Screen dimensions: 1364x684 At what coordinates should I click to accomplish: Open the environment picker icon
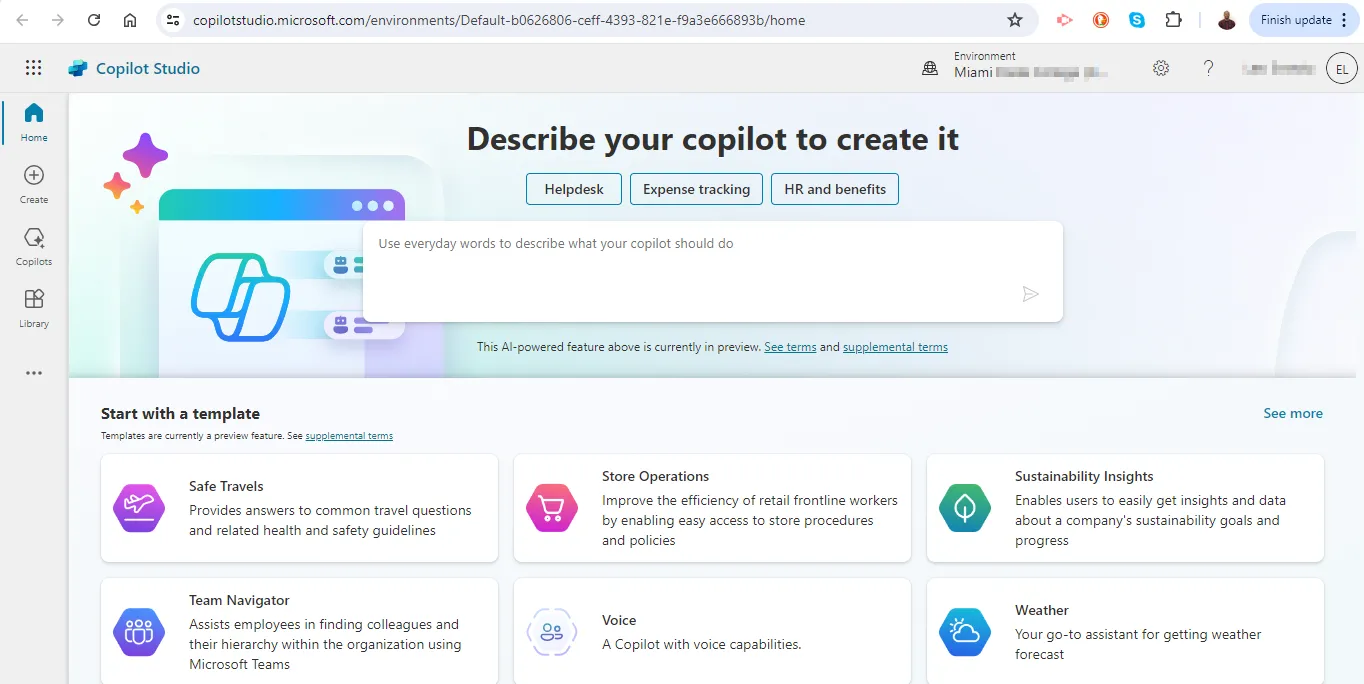click(x=930, y=68)
